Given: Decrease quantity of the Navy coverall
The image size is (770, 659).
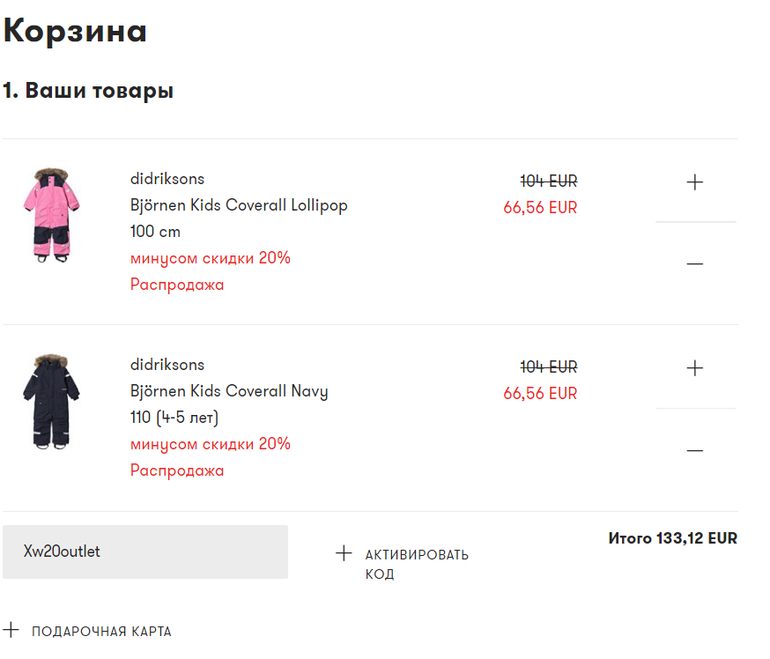Looking at the screenshot, I should [x=695, y=450].
